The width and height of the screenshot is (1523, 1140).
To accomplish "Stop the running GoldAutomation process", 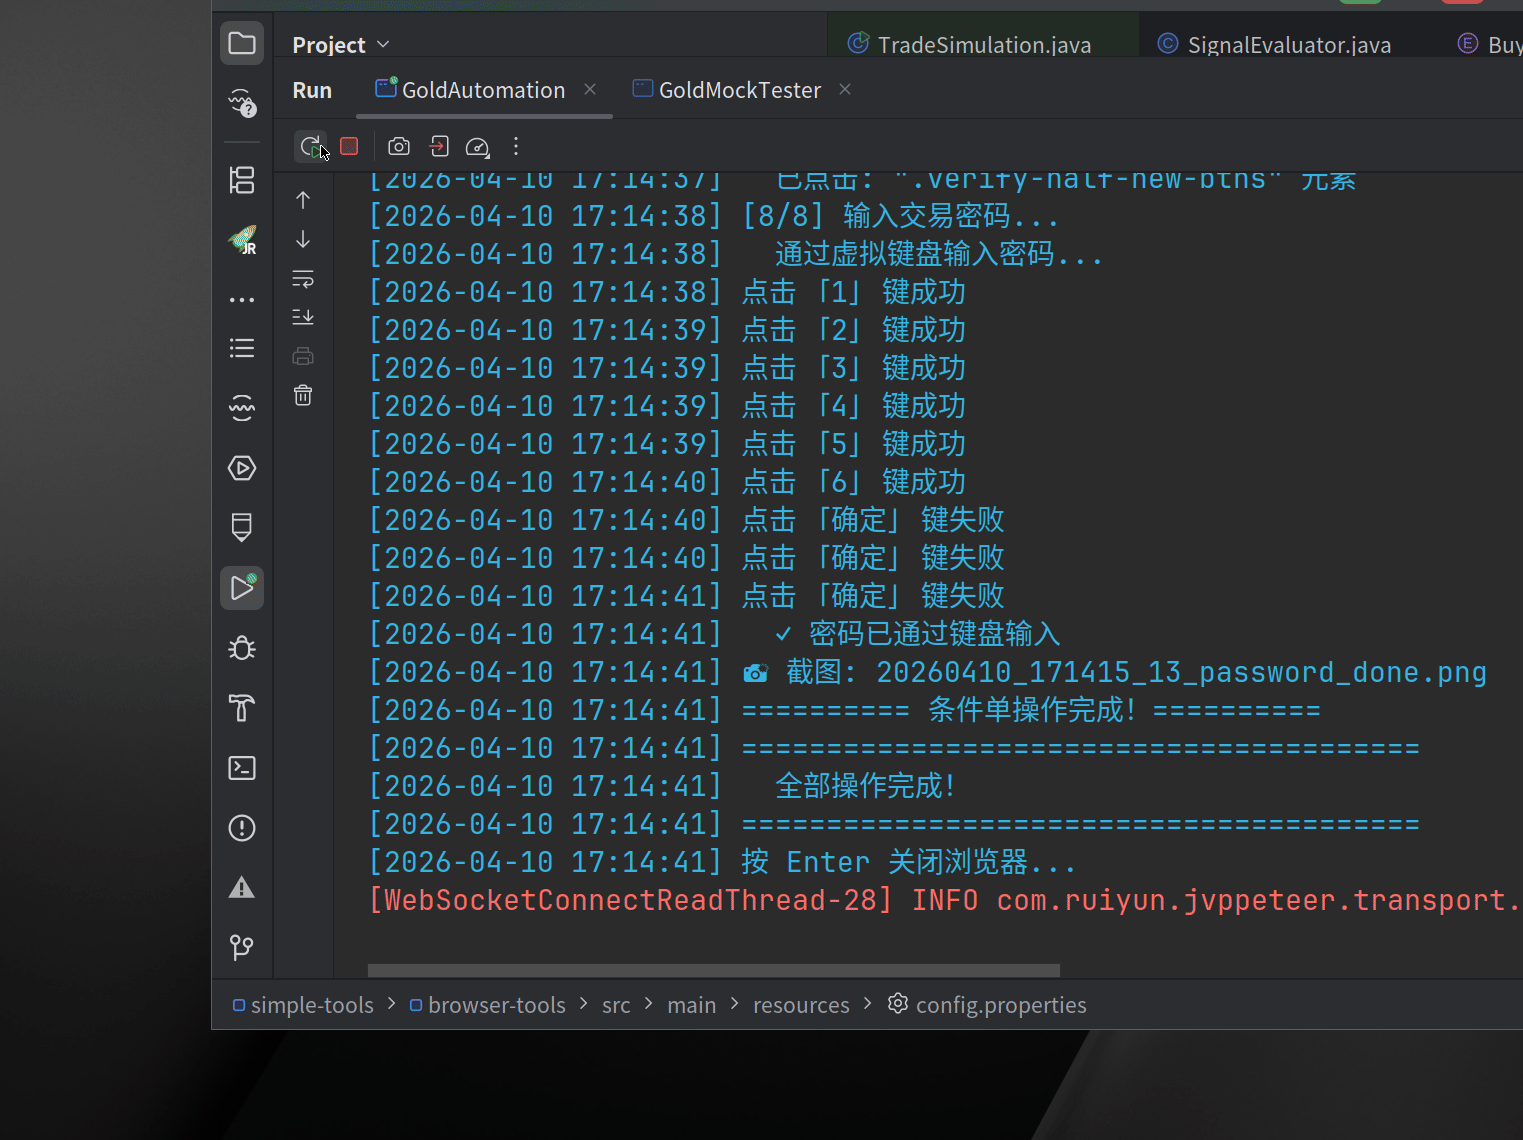I will pos(349,146).
